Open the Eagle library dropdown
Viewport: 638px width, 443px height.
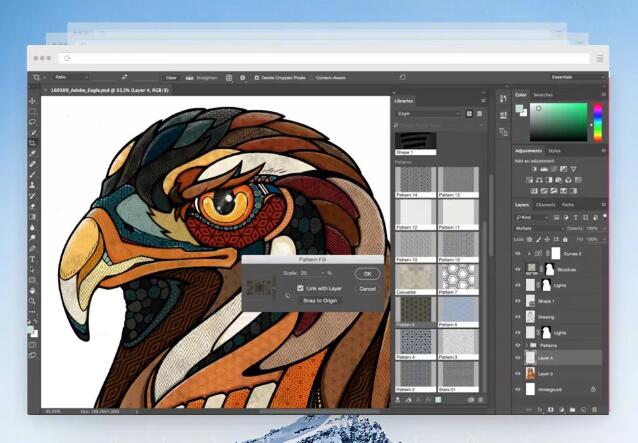click(428, 113)
